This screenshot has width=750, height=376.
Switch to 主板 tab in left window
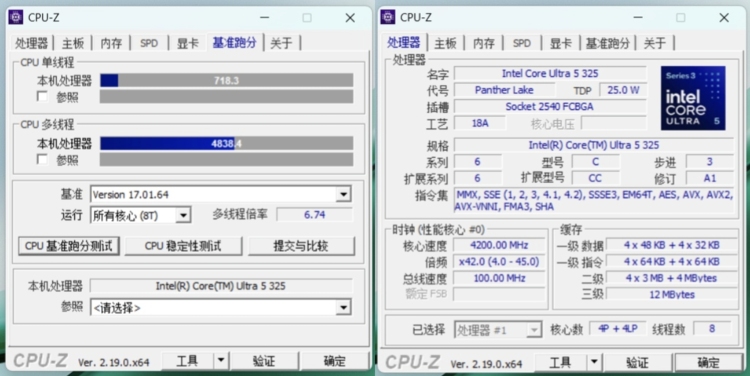(x=73, y=44)
